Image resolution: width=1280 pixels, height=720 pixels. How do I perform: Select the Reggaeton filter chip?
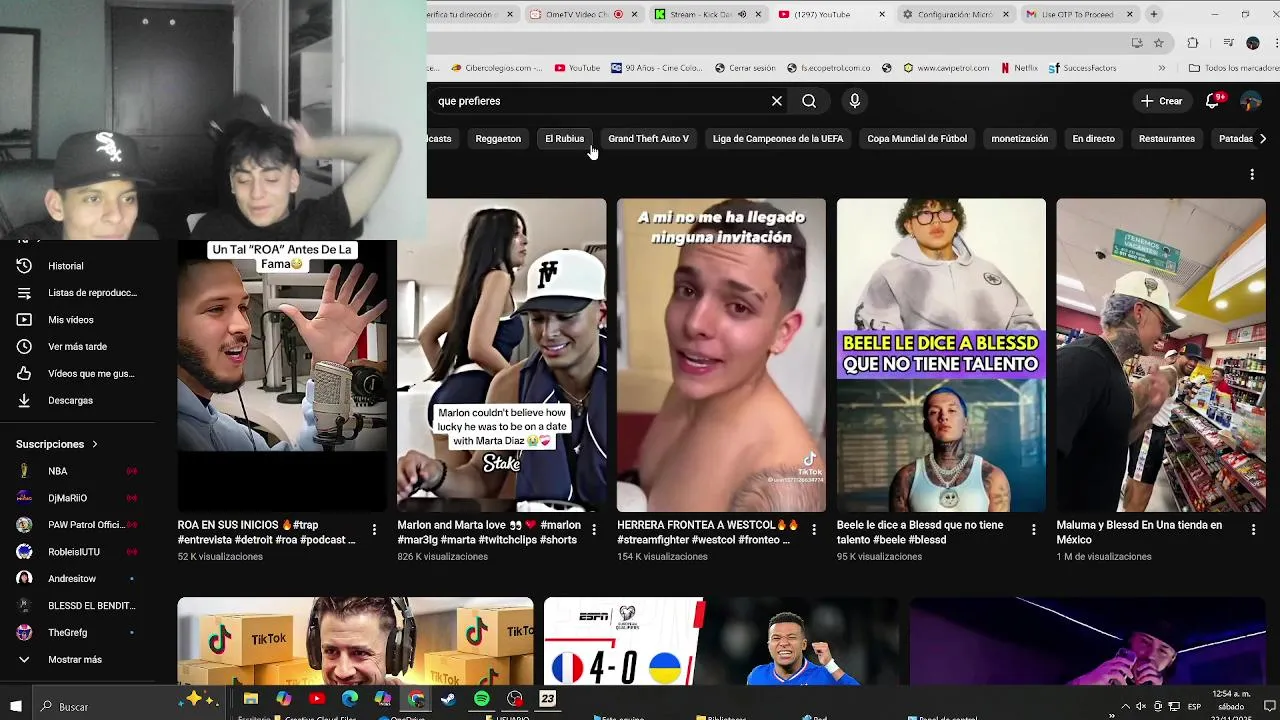pos(498,139)
